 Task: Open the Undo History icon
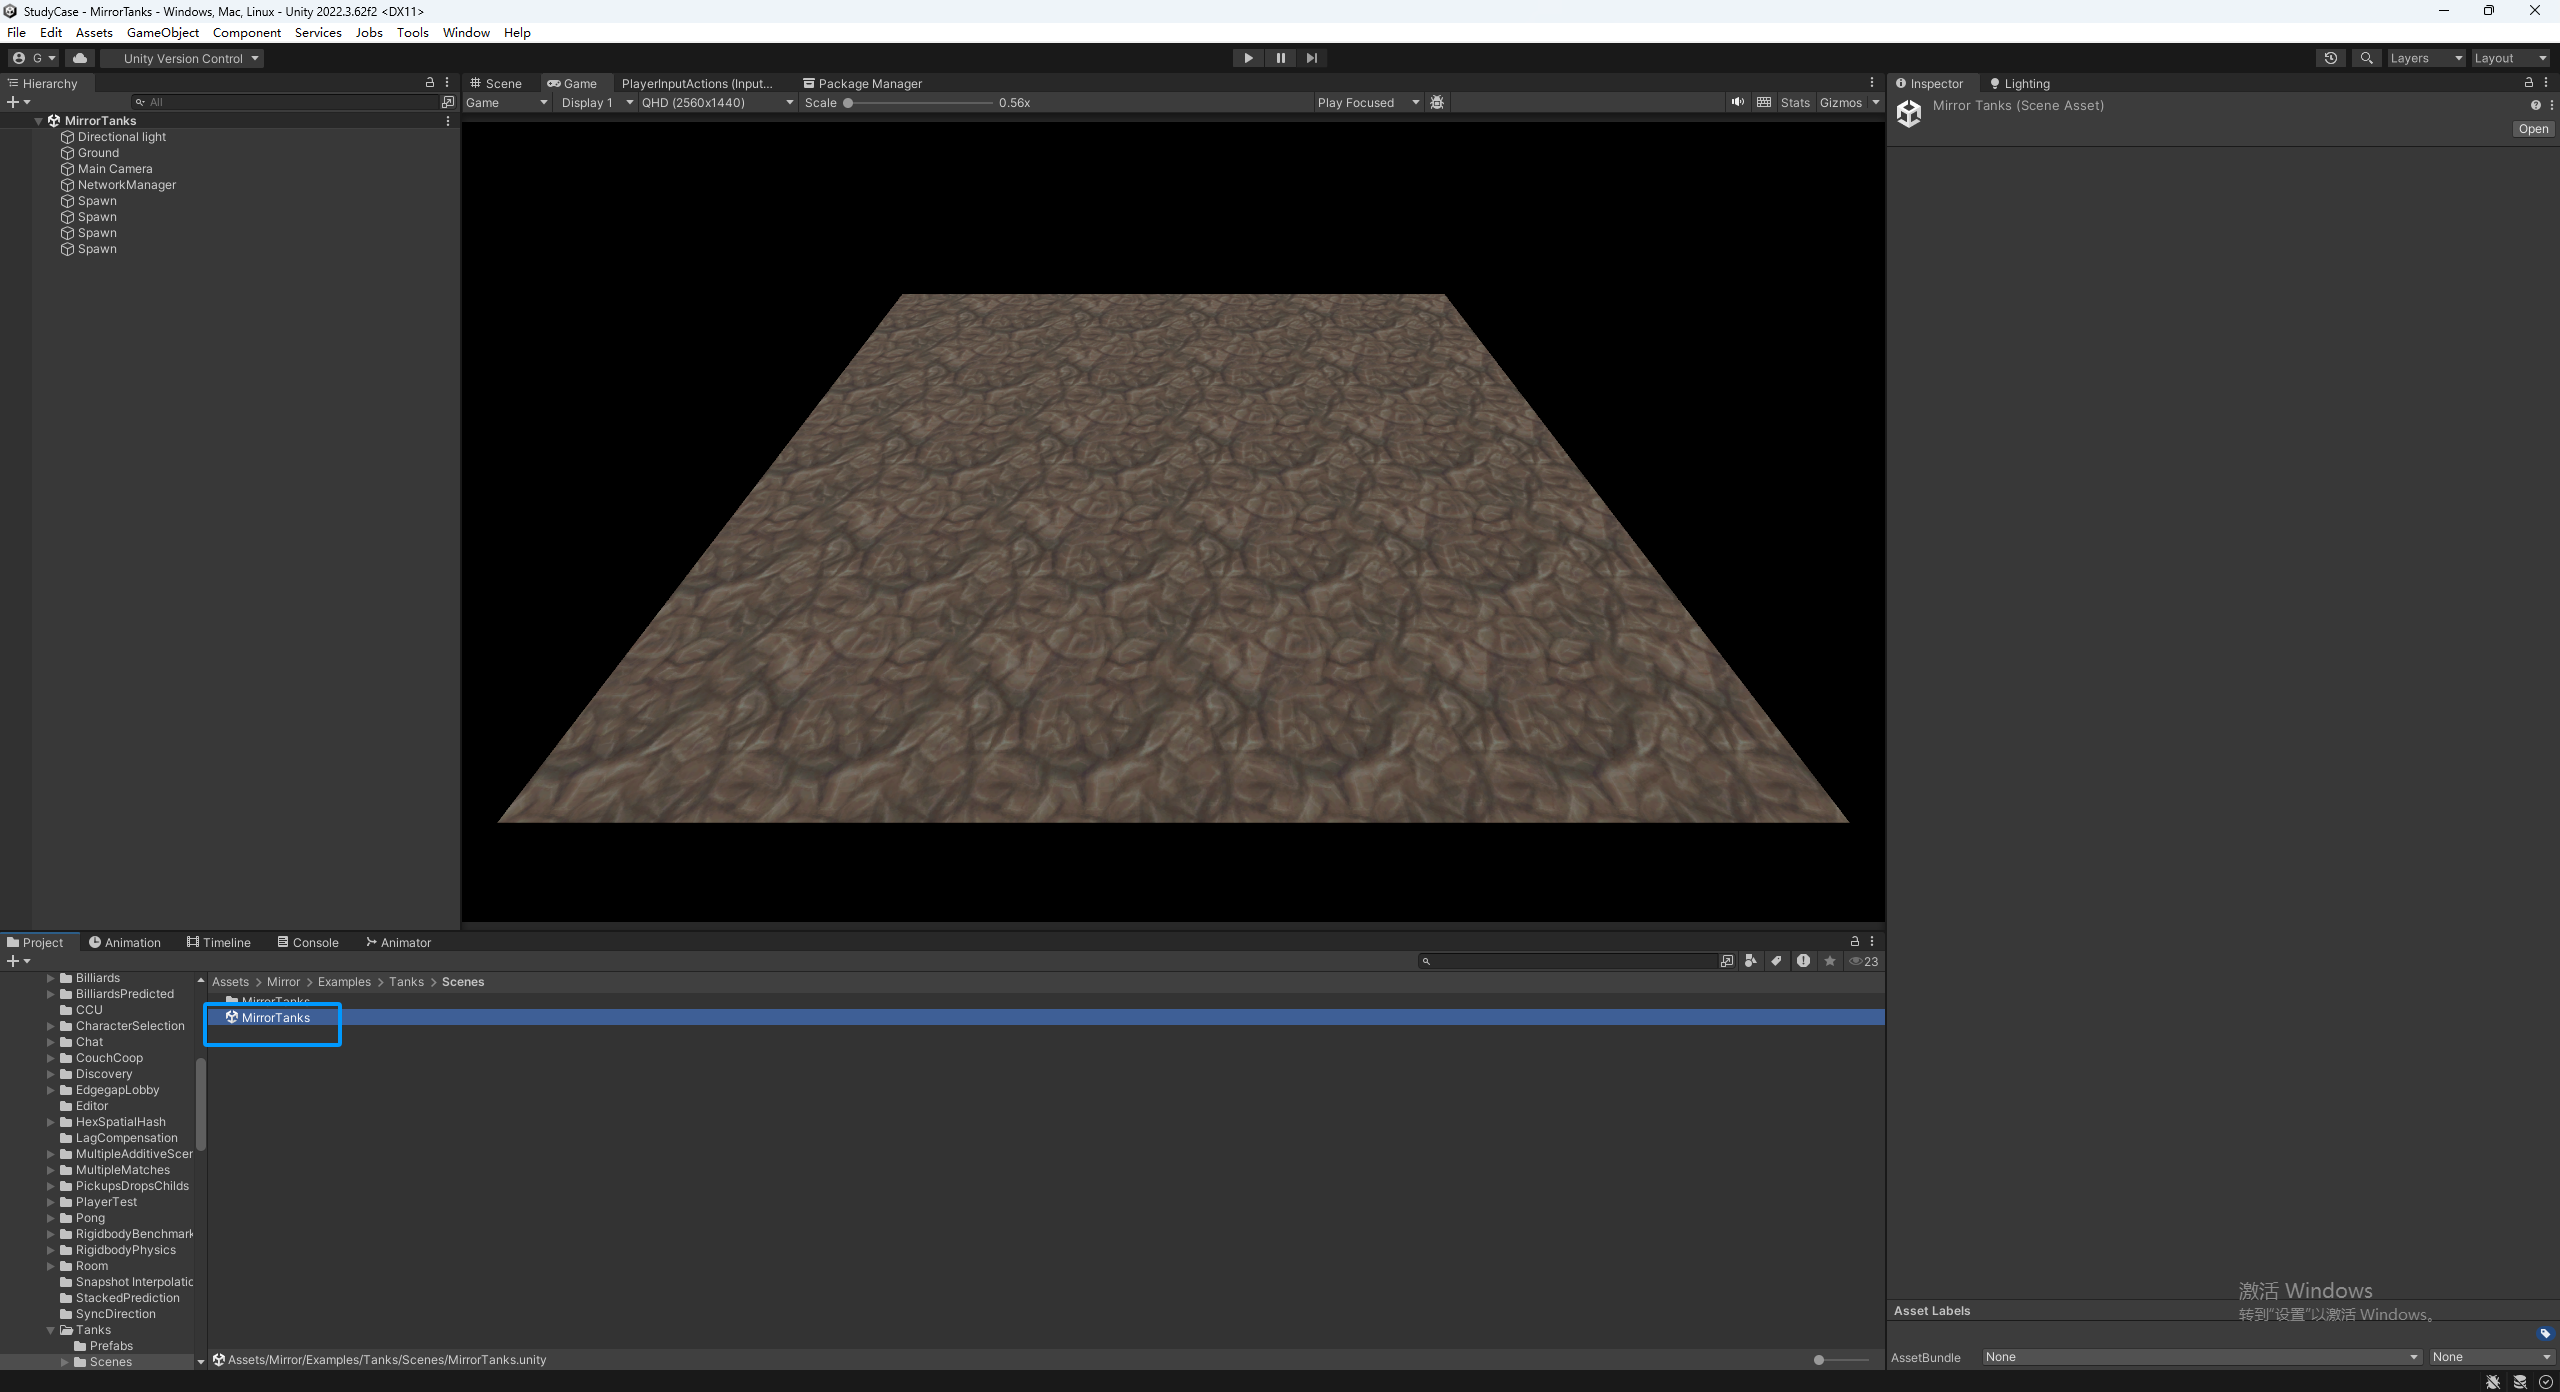coord(2330,58)
